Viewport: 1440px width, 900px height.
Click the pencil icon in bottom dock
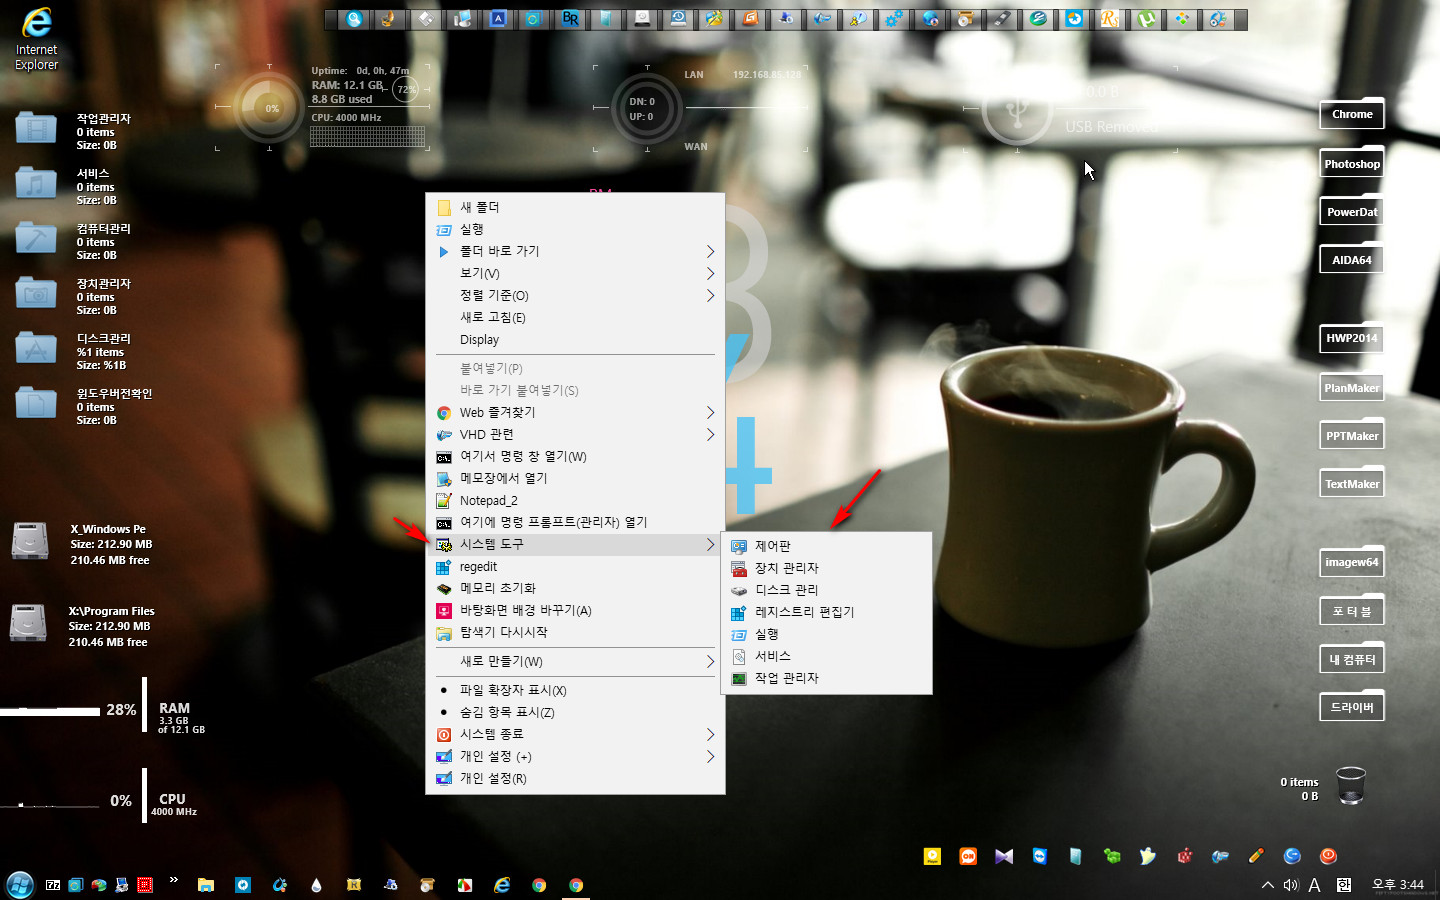click(1256, 856)
